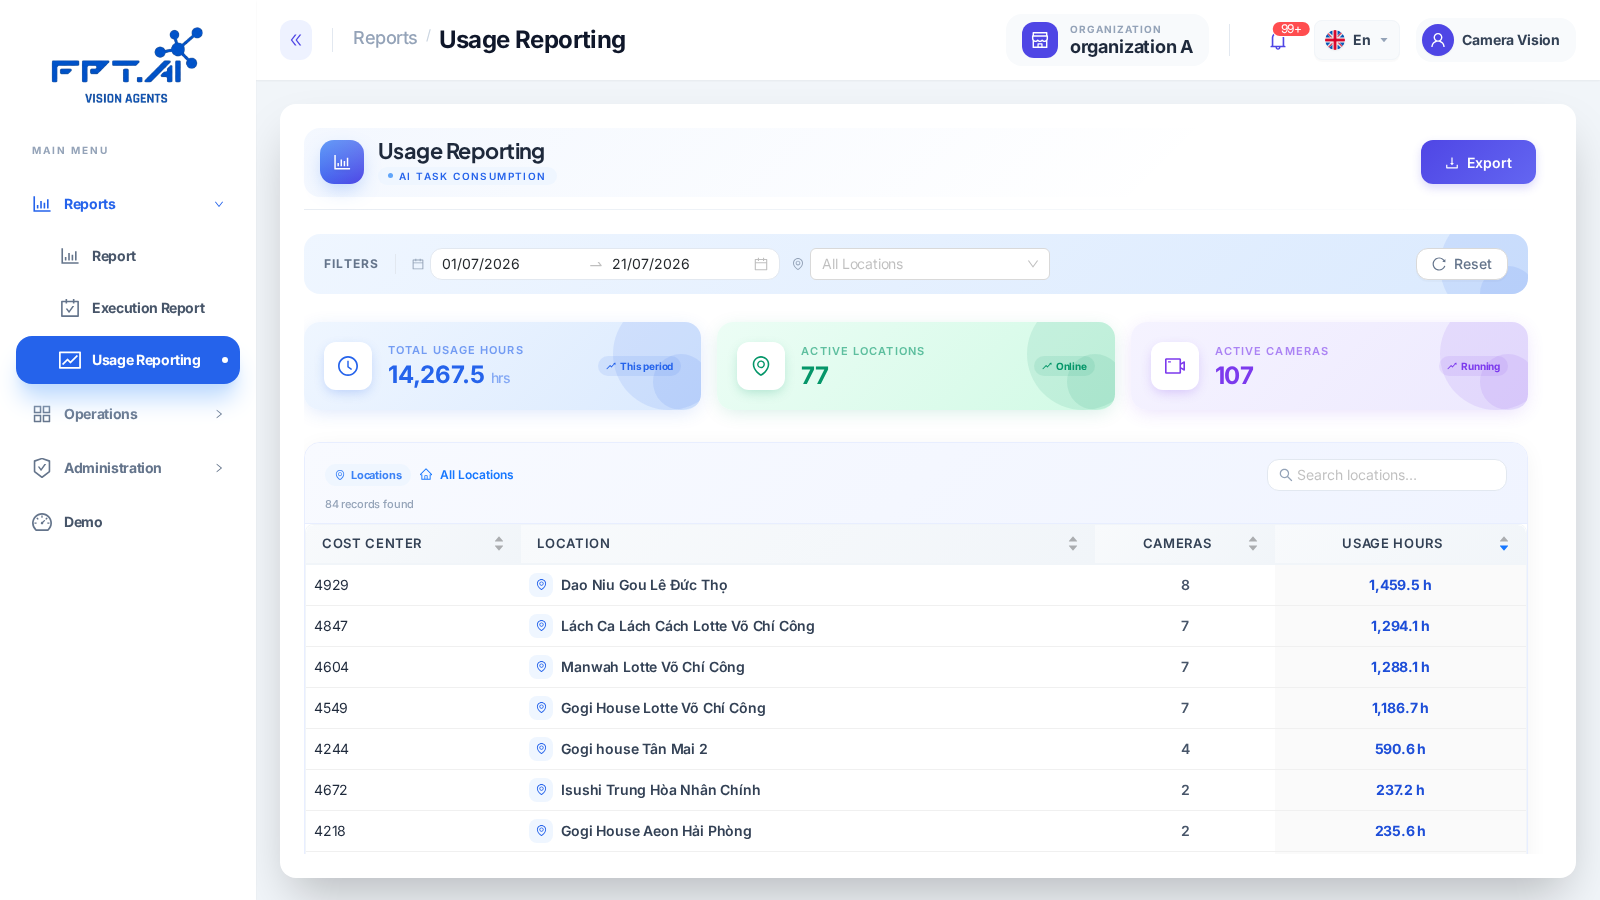Click the Reports breadcrumb link
1600x900 pixels.
click(x=385, y=38)
